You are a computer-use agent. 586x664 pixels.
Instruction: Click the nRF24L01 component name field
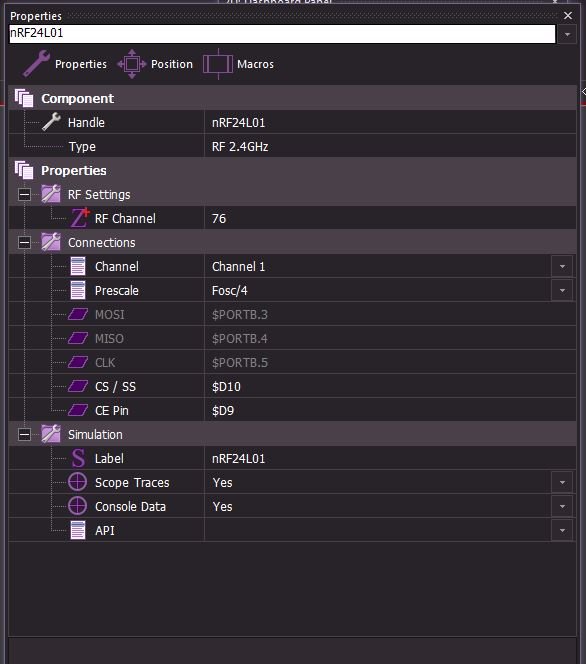coord(282,33)
